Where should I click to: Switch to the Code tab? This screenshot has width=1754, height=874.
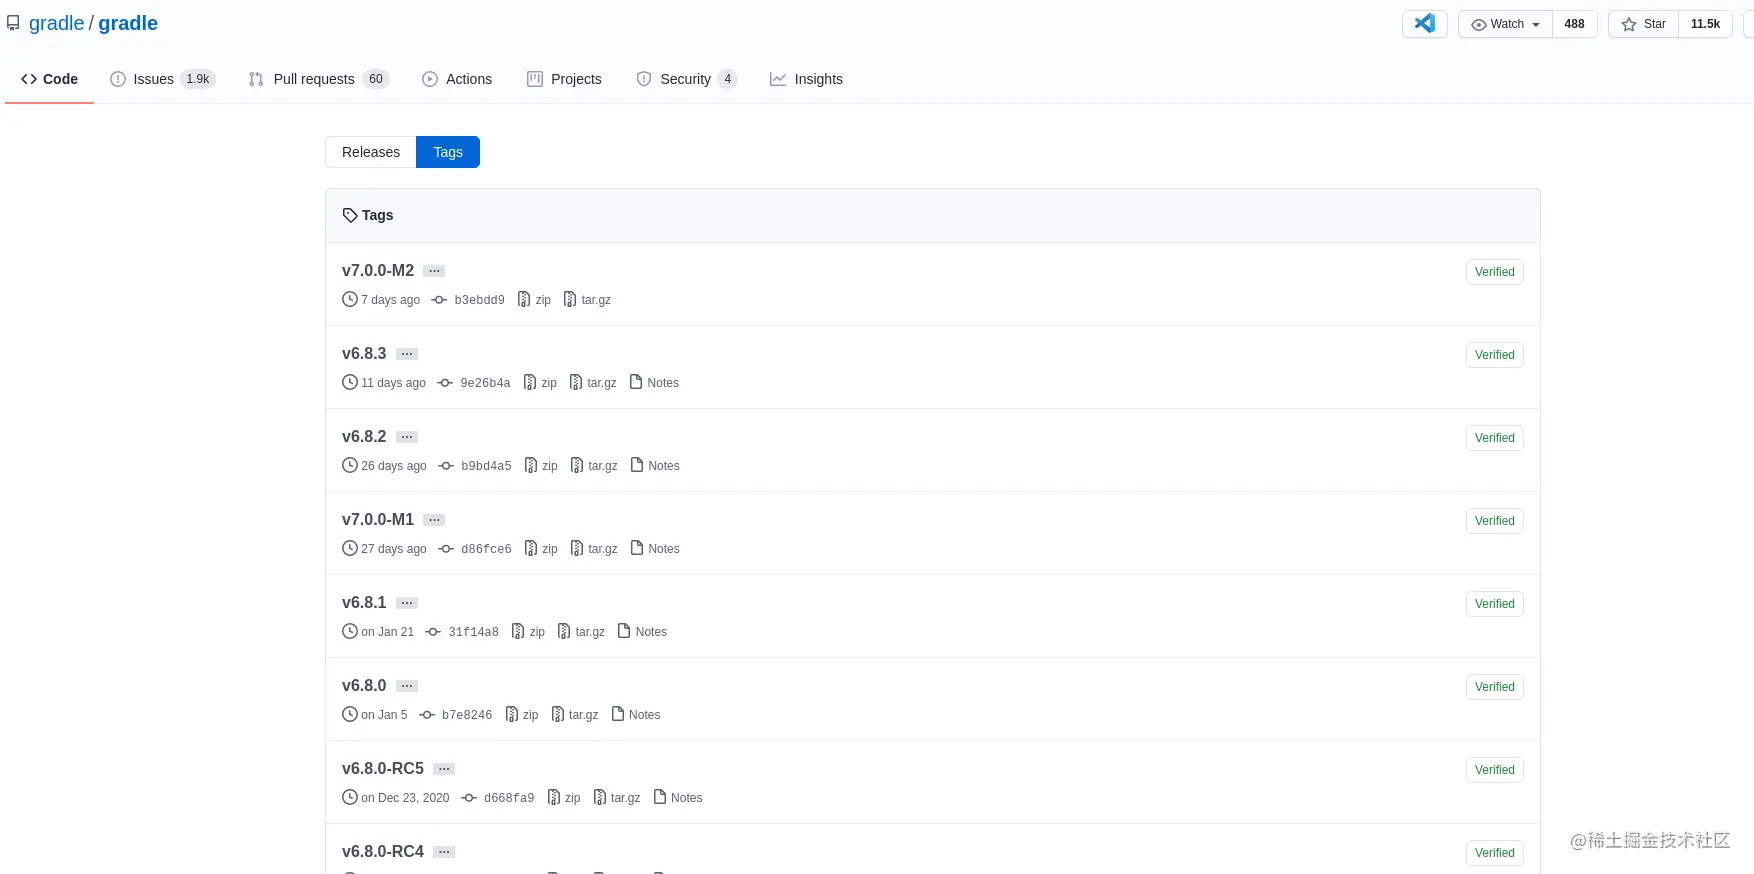tap(49, 79)
